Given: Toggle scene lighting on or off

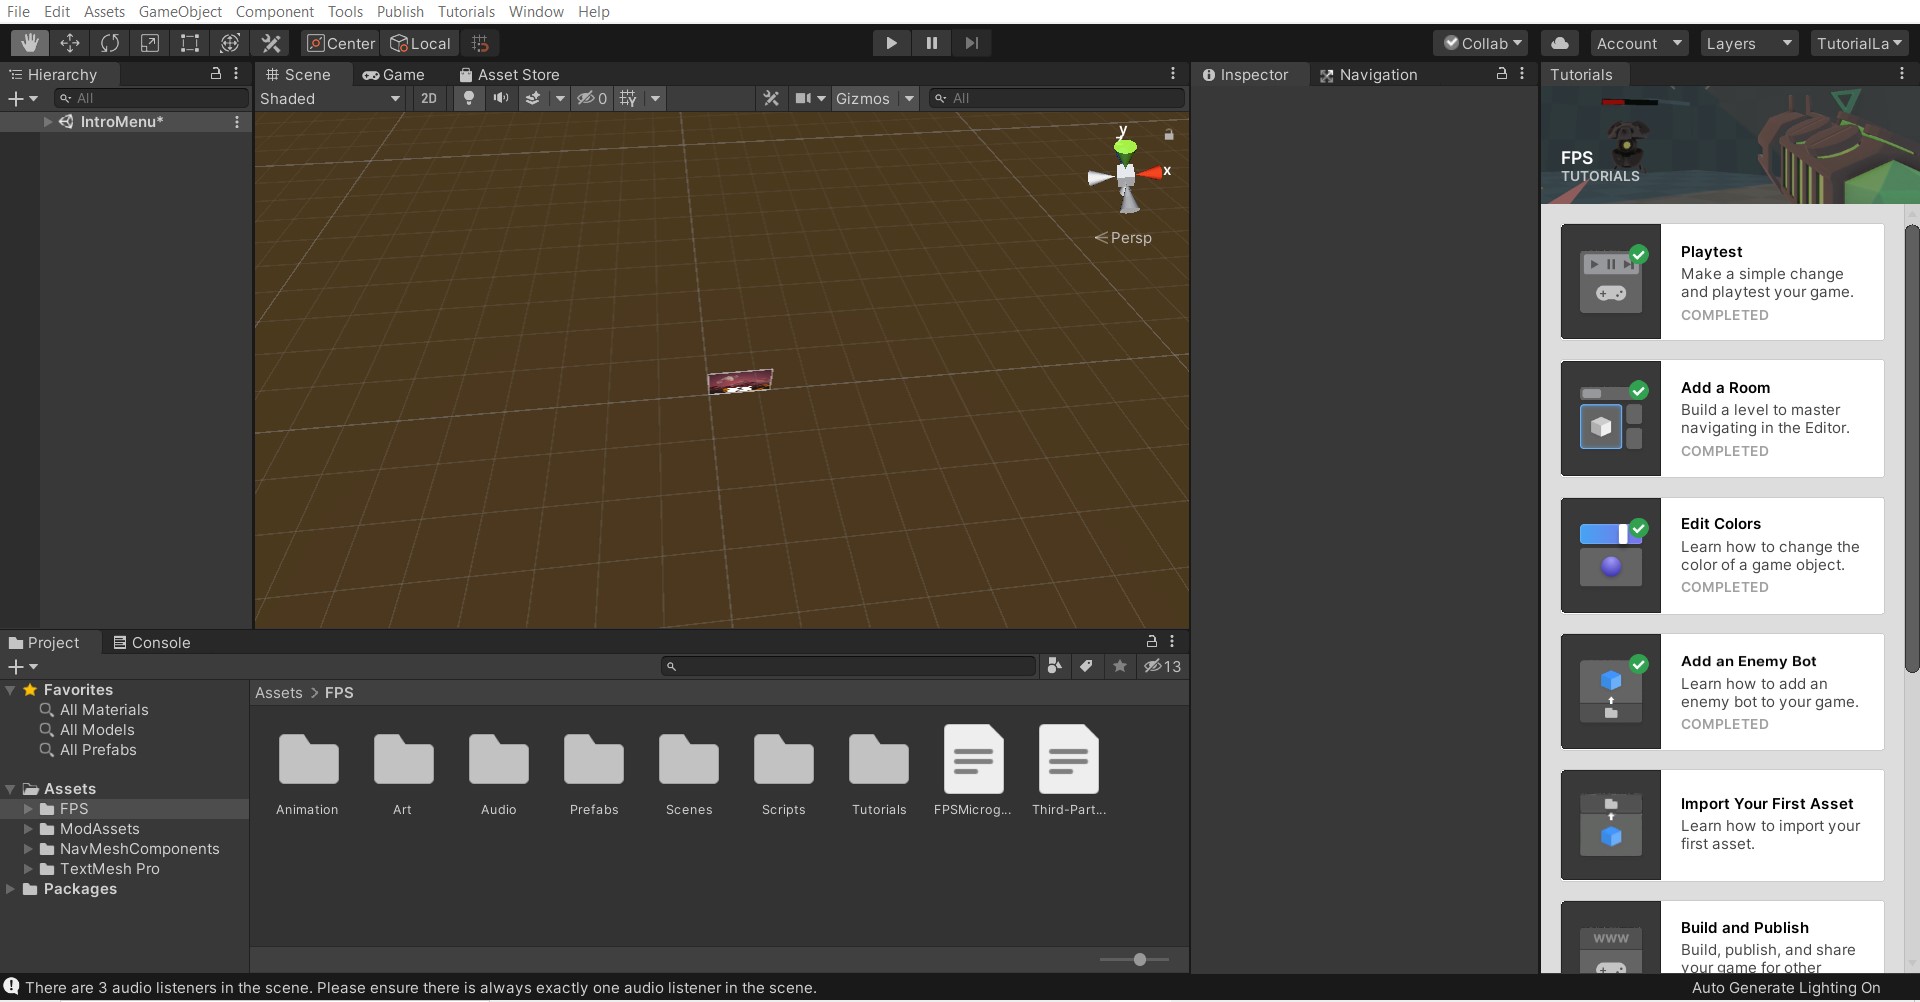Looking at the screenshot, I should click(x=468, y=98).
